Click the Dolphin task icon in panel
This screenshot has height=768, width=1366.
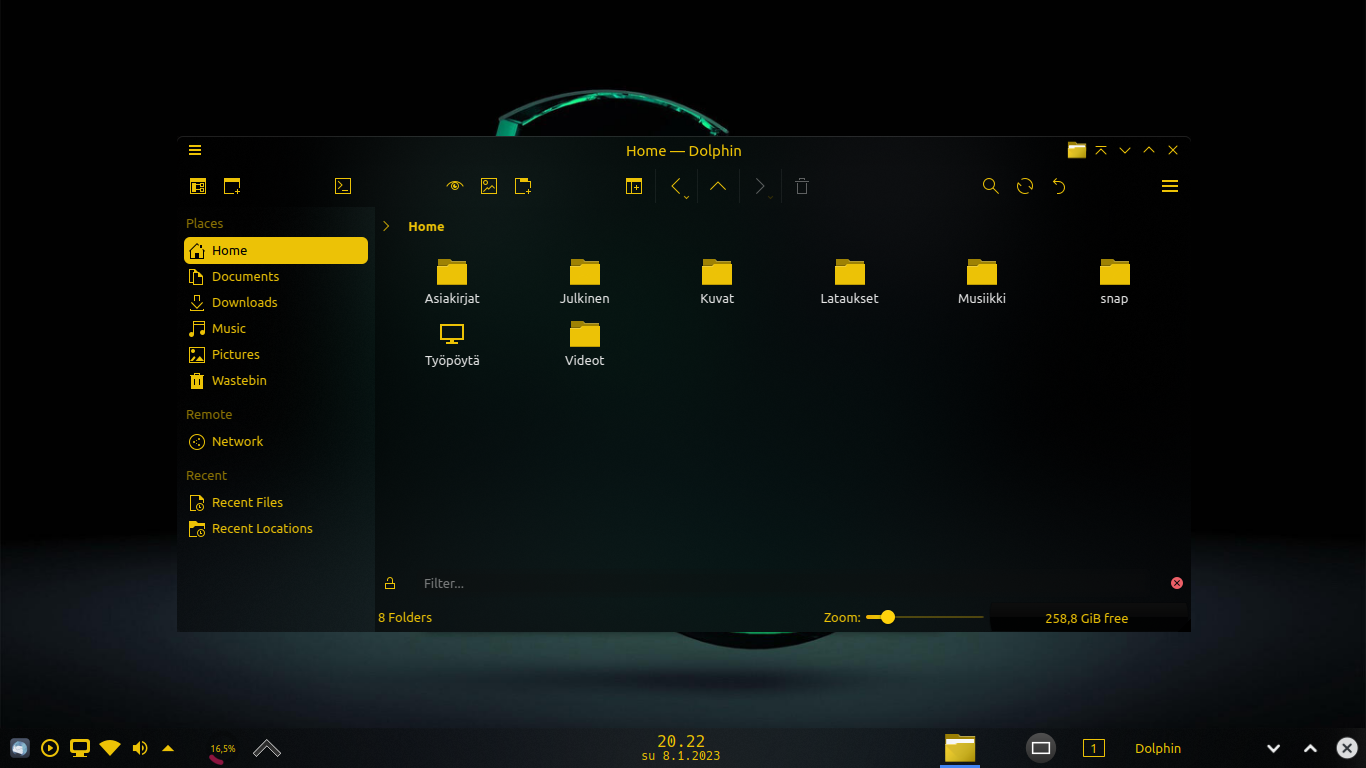click(x=960, y=748)
